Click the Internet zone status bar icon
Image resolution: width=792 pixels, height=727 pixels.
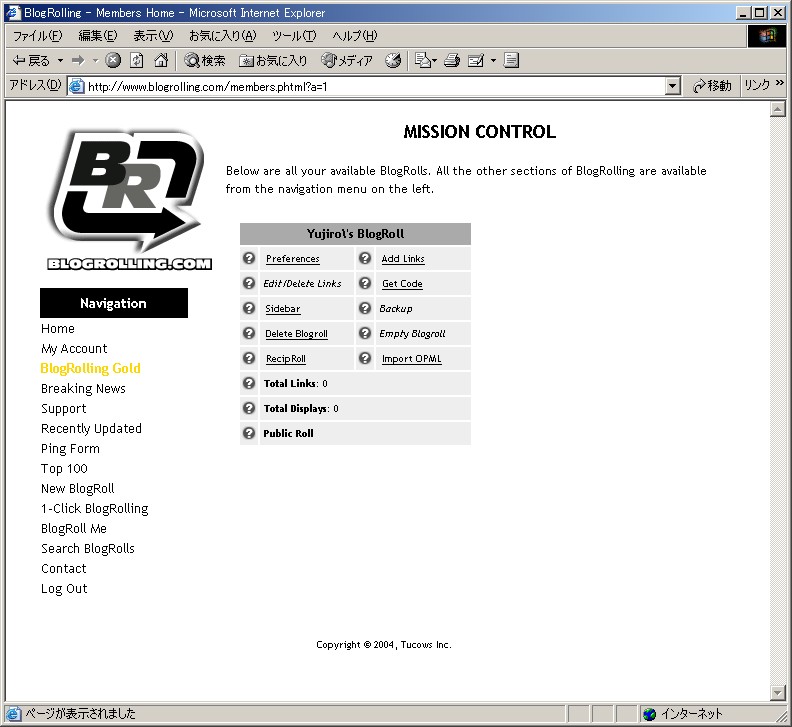650,714
